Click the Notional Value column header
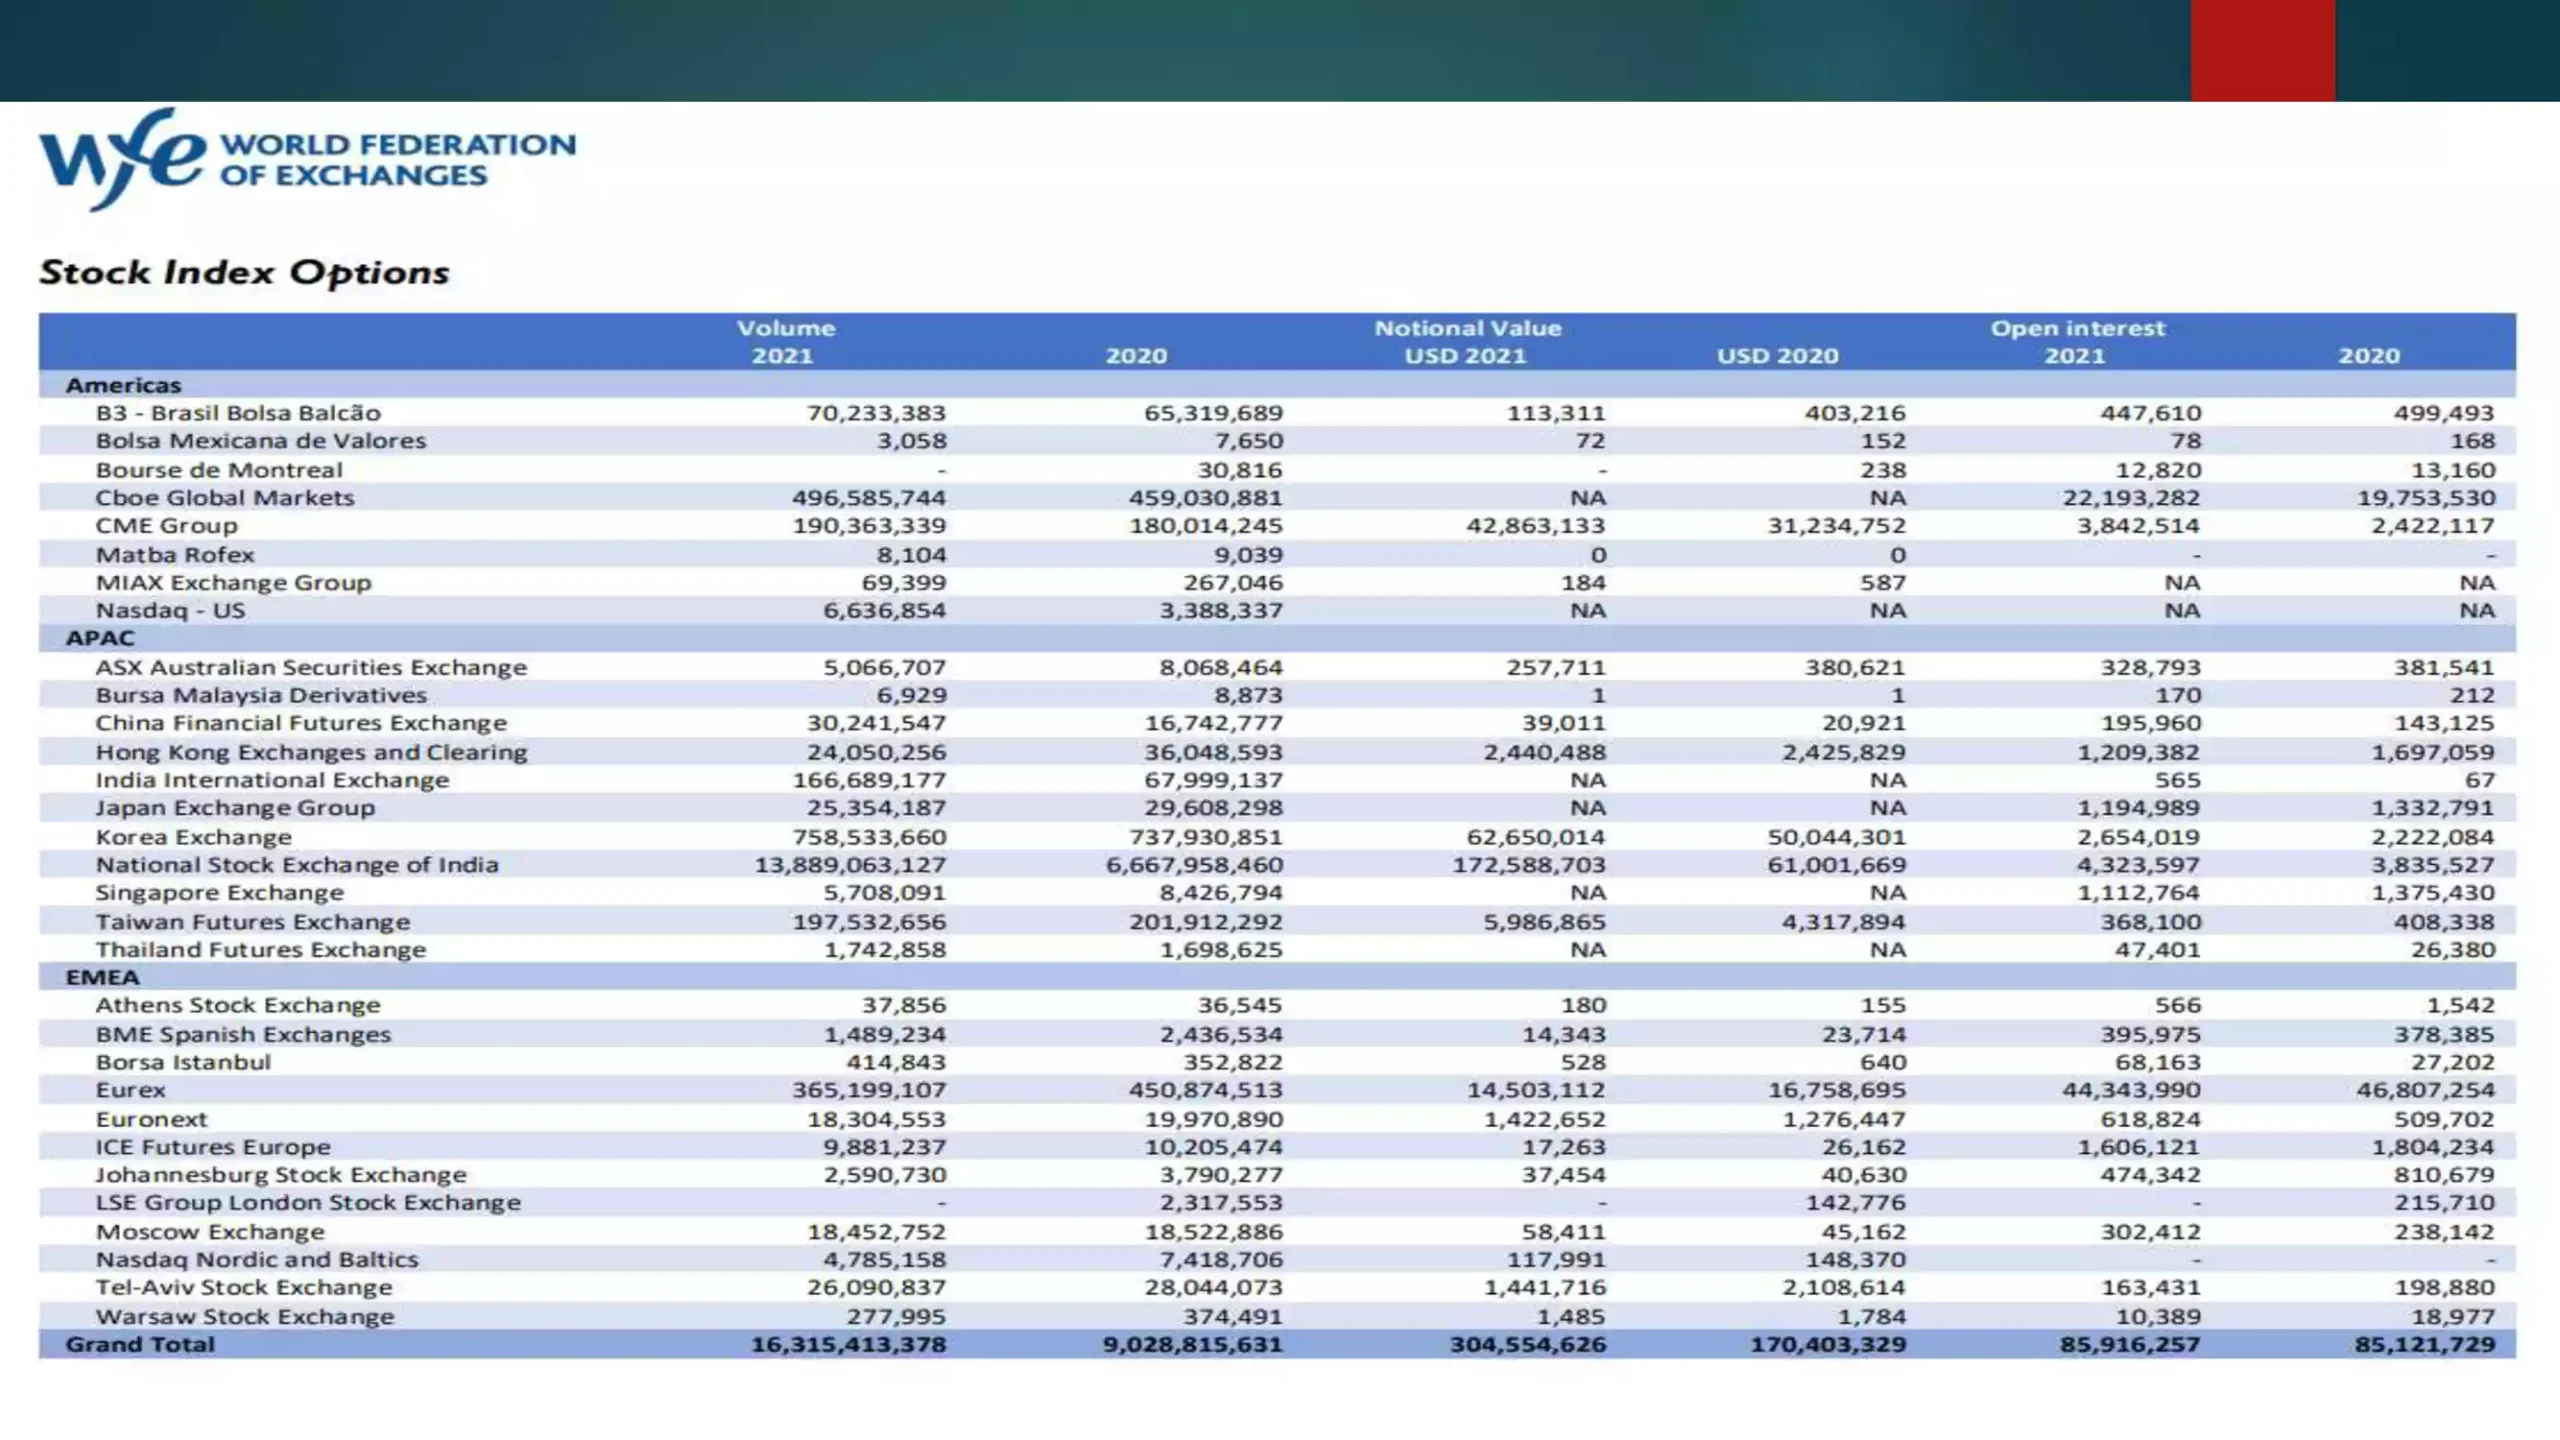 tap(1467, 328)
